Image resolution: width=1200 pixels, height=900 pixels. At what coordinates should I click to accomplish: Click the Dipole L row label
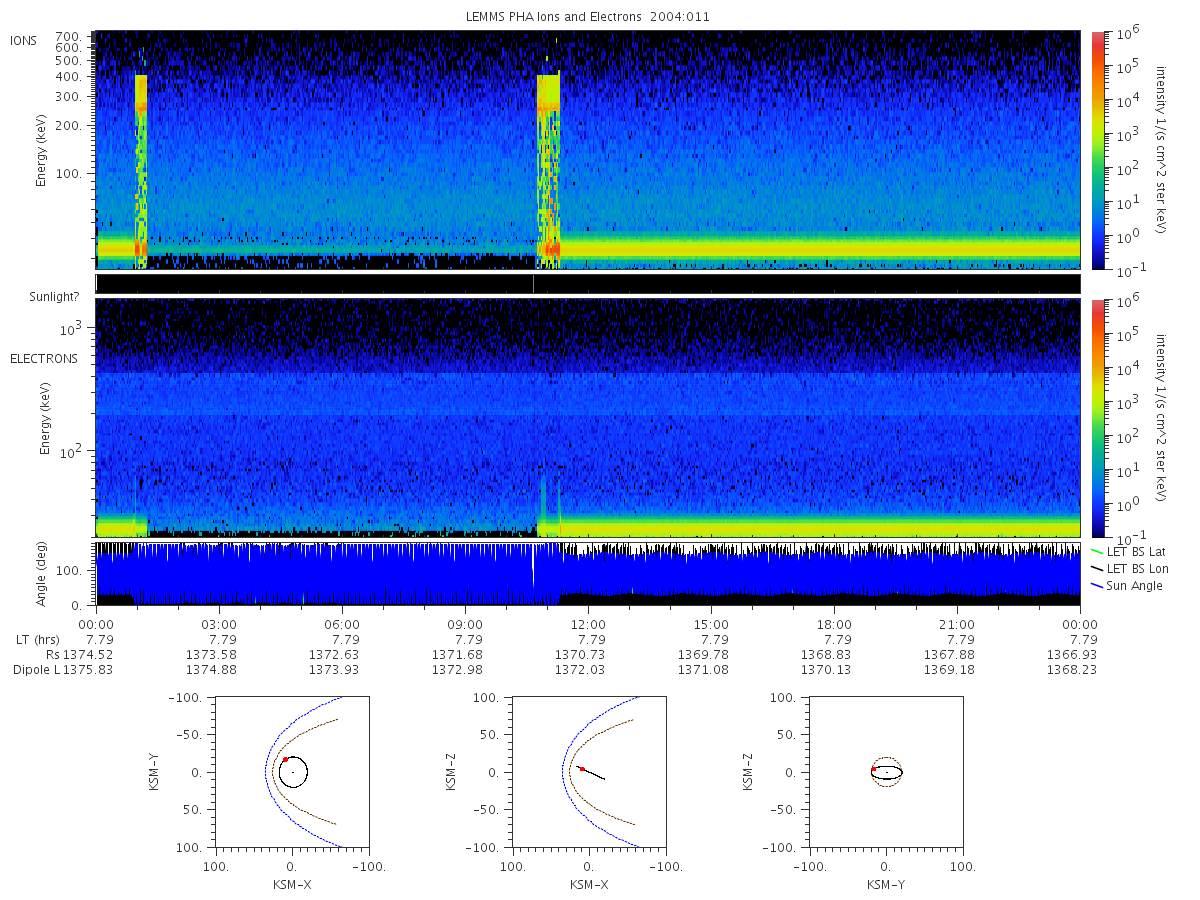[37, 669]
